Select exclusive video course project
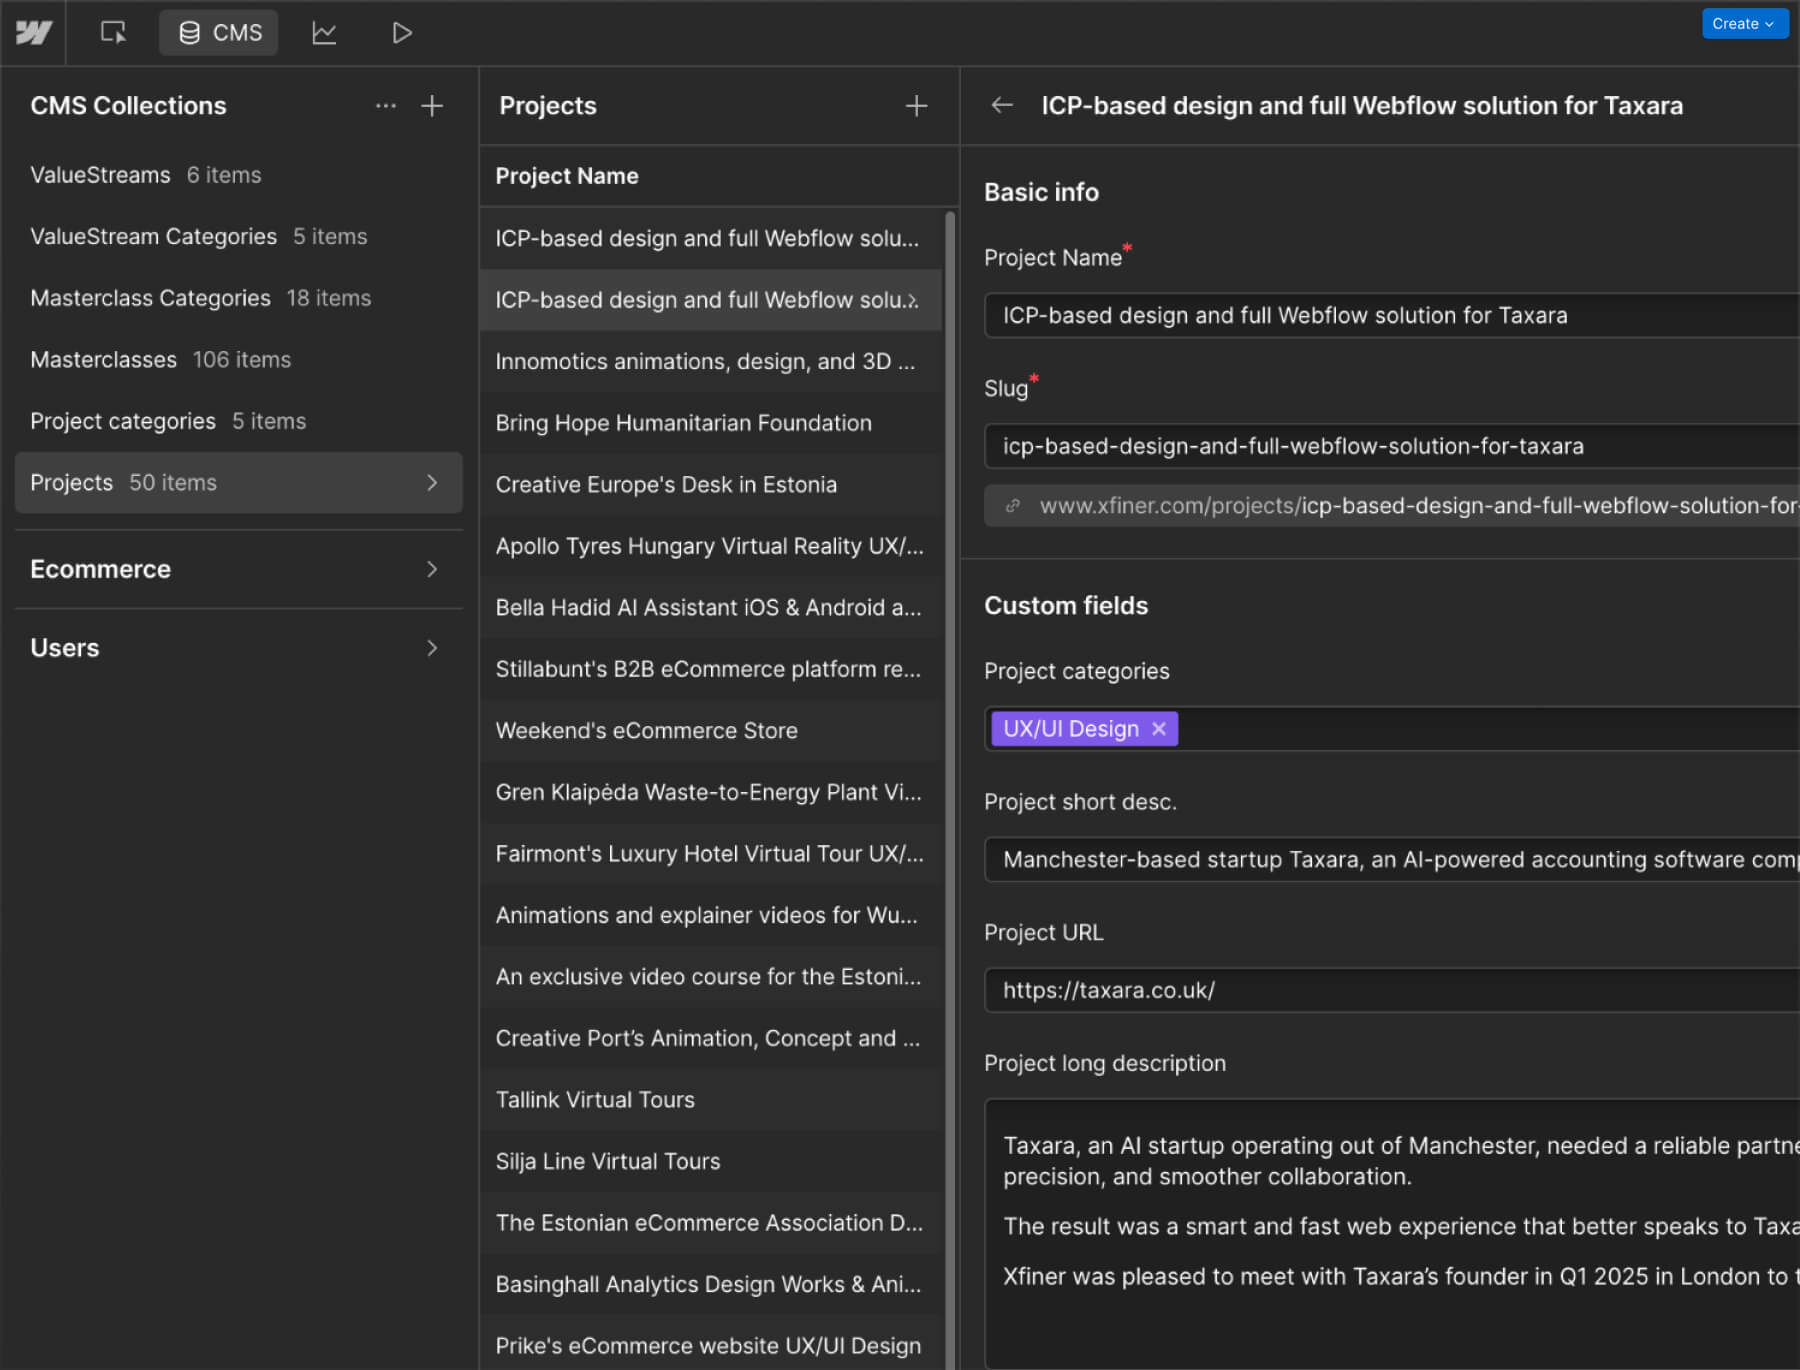Image resolution: width=1800 pixels, height=1370 pixels. click(x=710, y=976)
